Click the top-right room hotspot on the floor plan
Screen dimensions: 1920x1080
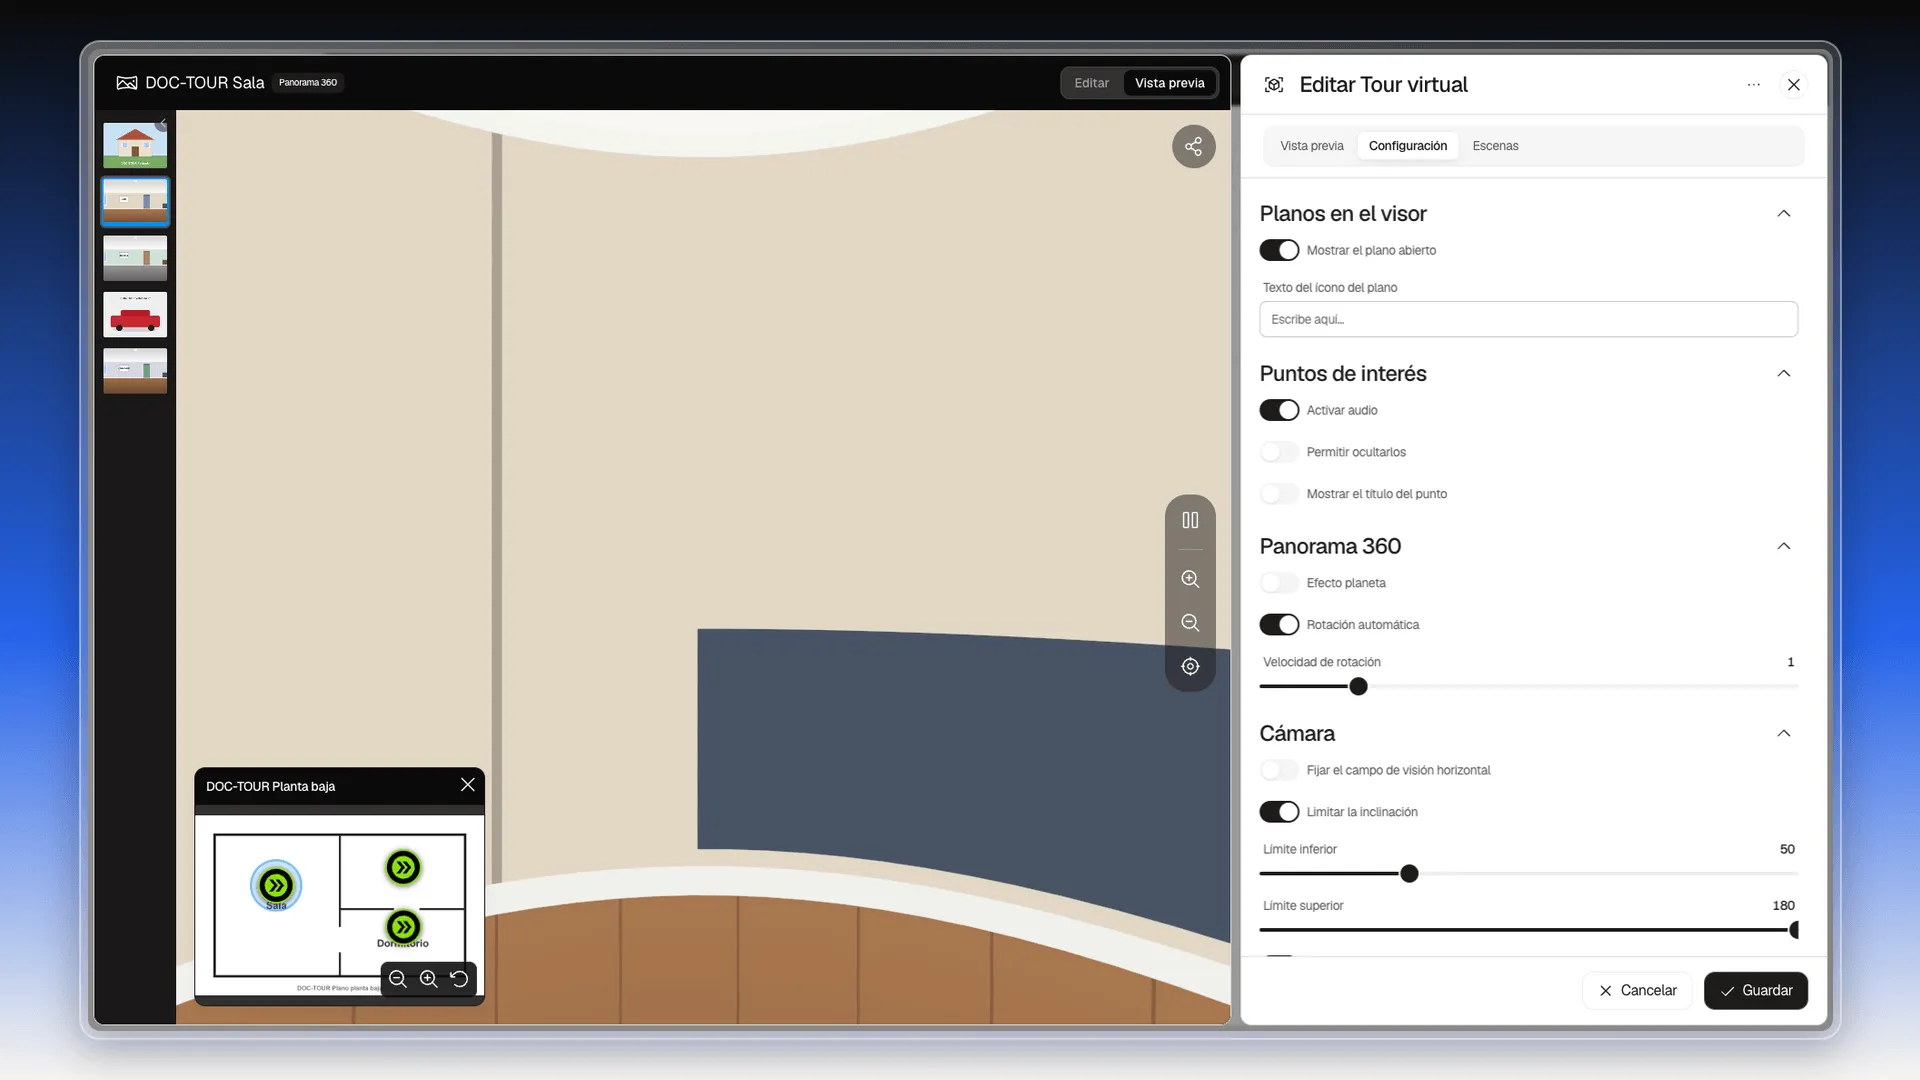[x=403, y=867]
